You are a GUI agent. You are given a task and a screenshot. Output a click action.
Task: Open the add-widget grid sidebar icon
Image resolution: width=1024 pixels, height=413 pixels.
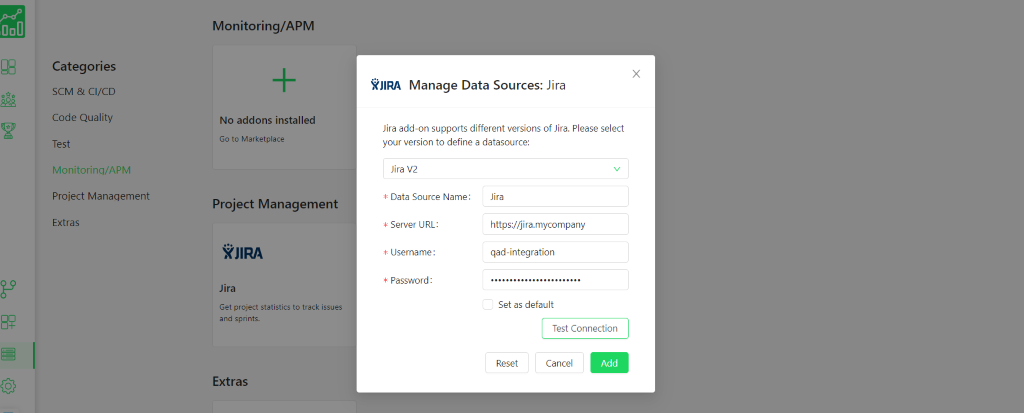8,322
